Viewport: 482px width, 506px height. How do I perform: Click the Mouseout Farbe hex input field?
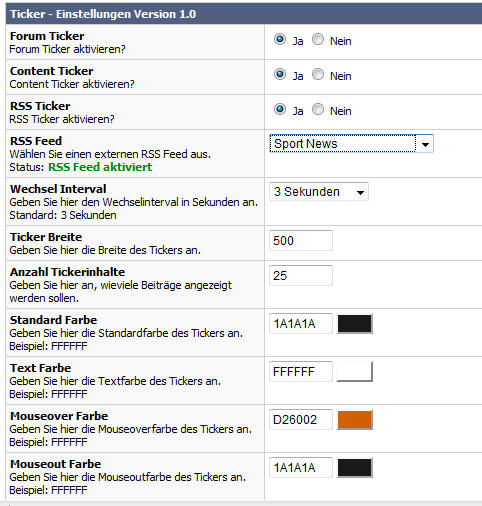[x=301, y=467]
